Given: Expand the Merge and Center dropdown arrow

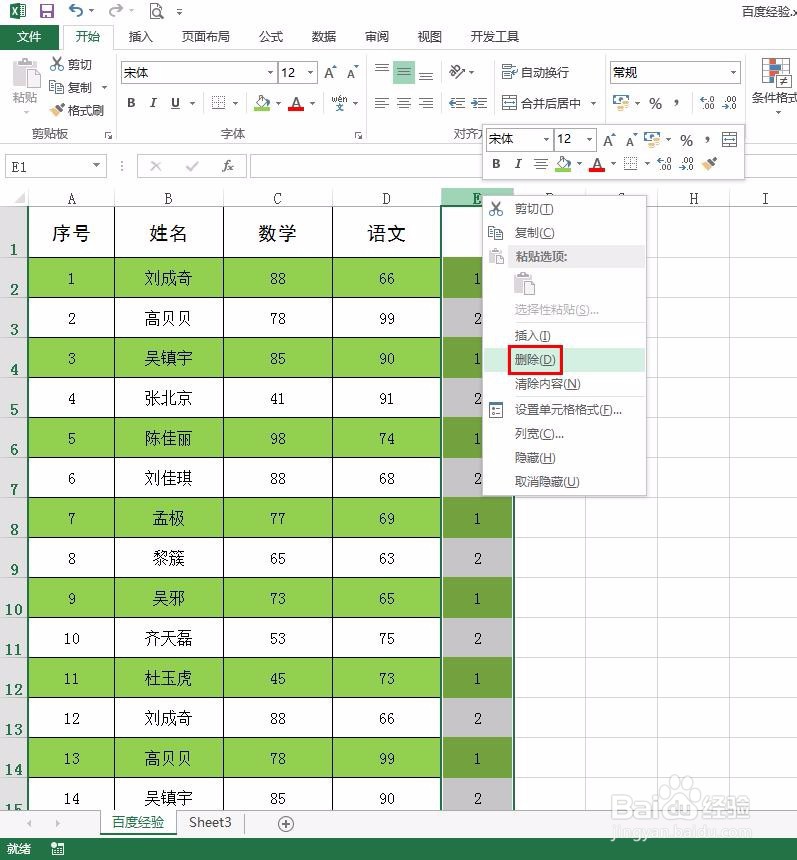Looking at the screenshot, I should 593,103.
